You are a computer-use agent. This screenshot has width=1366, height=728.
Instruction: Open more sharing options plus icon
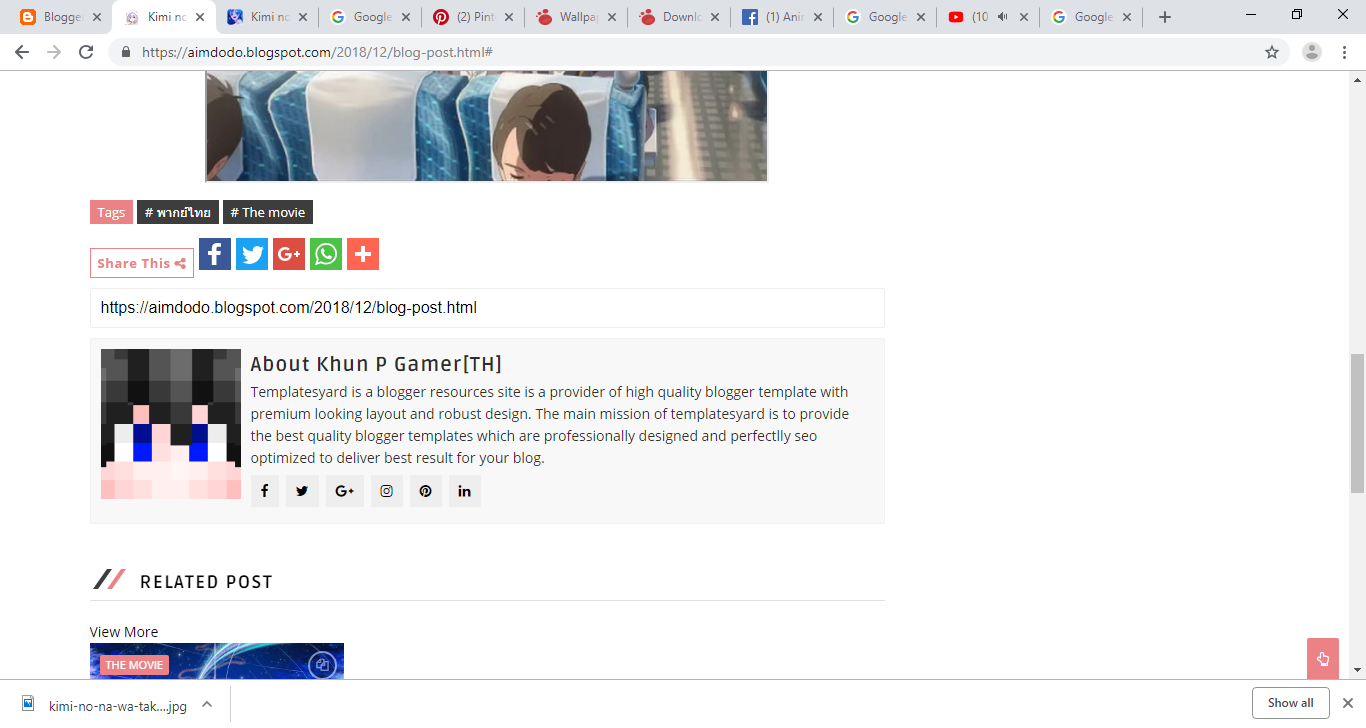pos(363,254)
